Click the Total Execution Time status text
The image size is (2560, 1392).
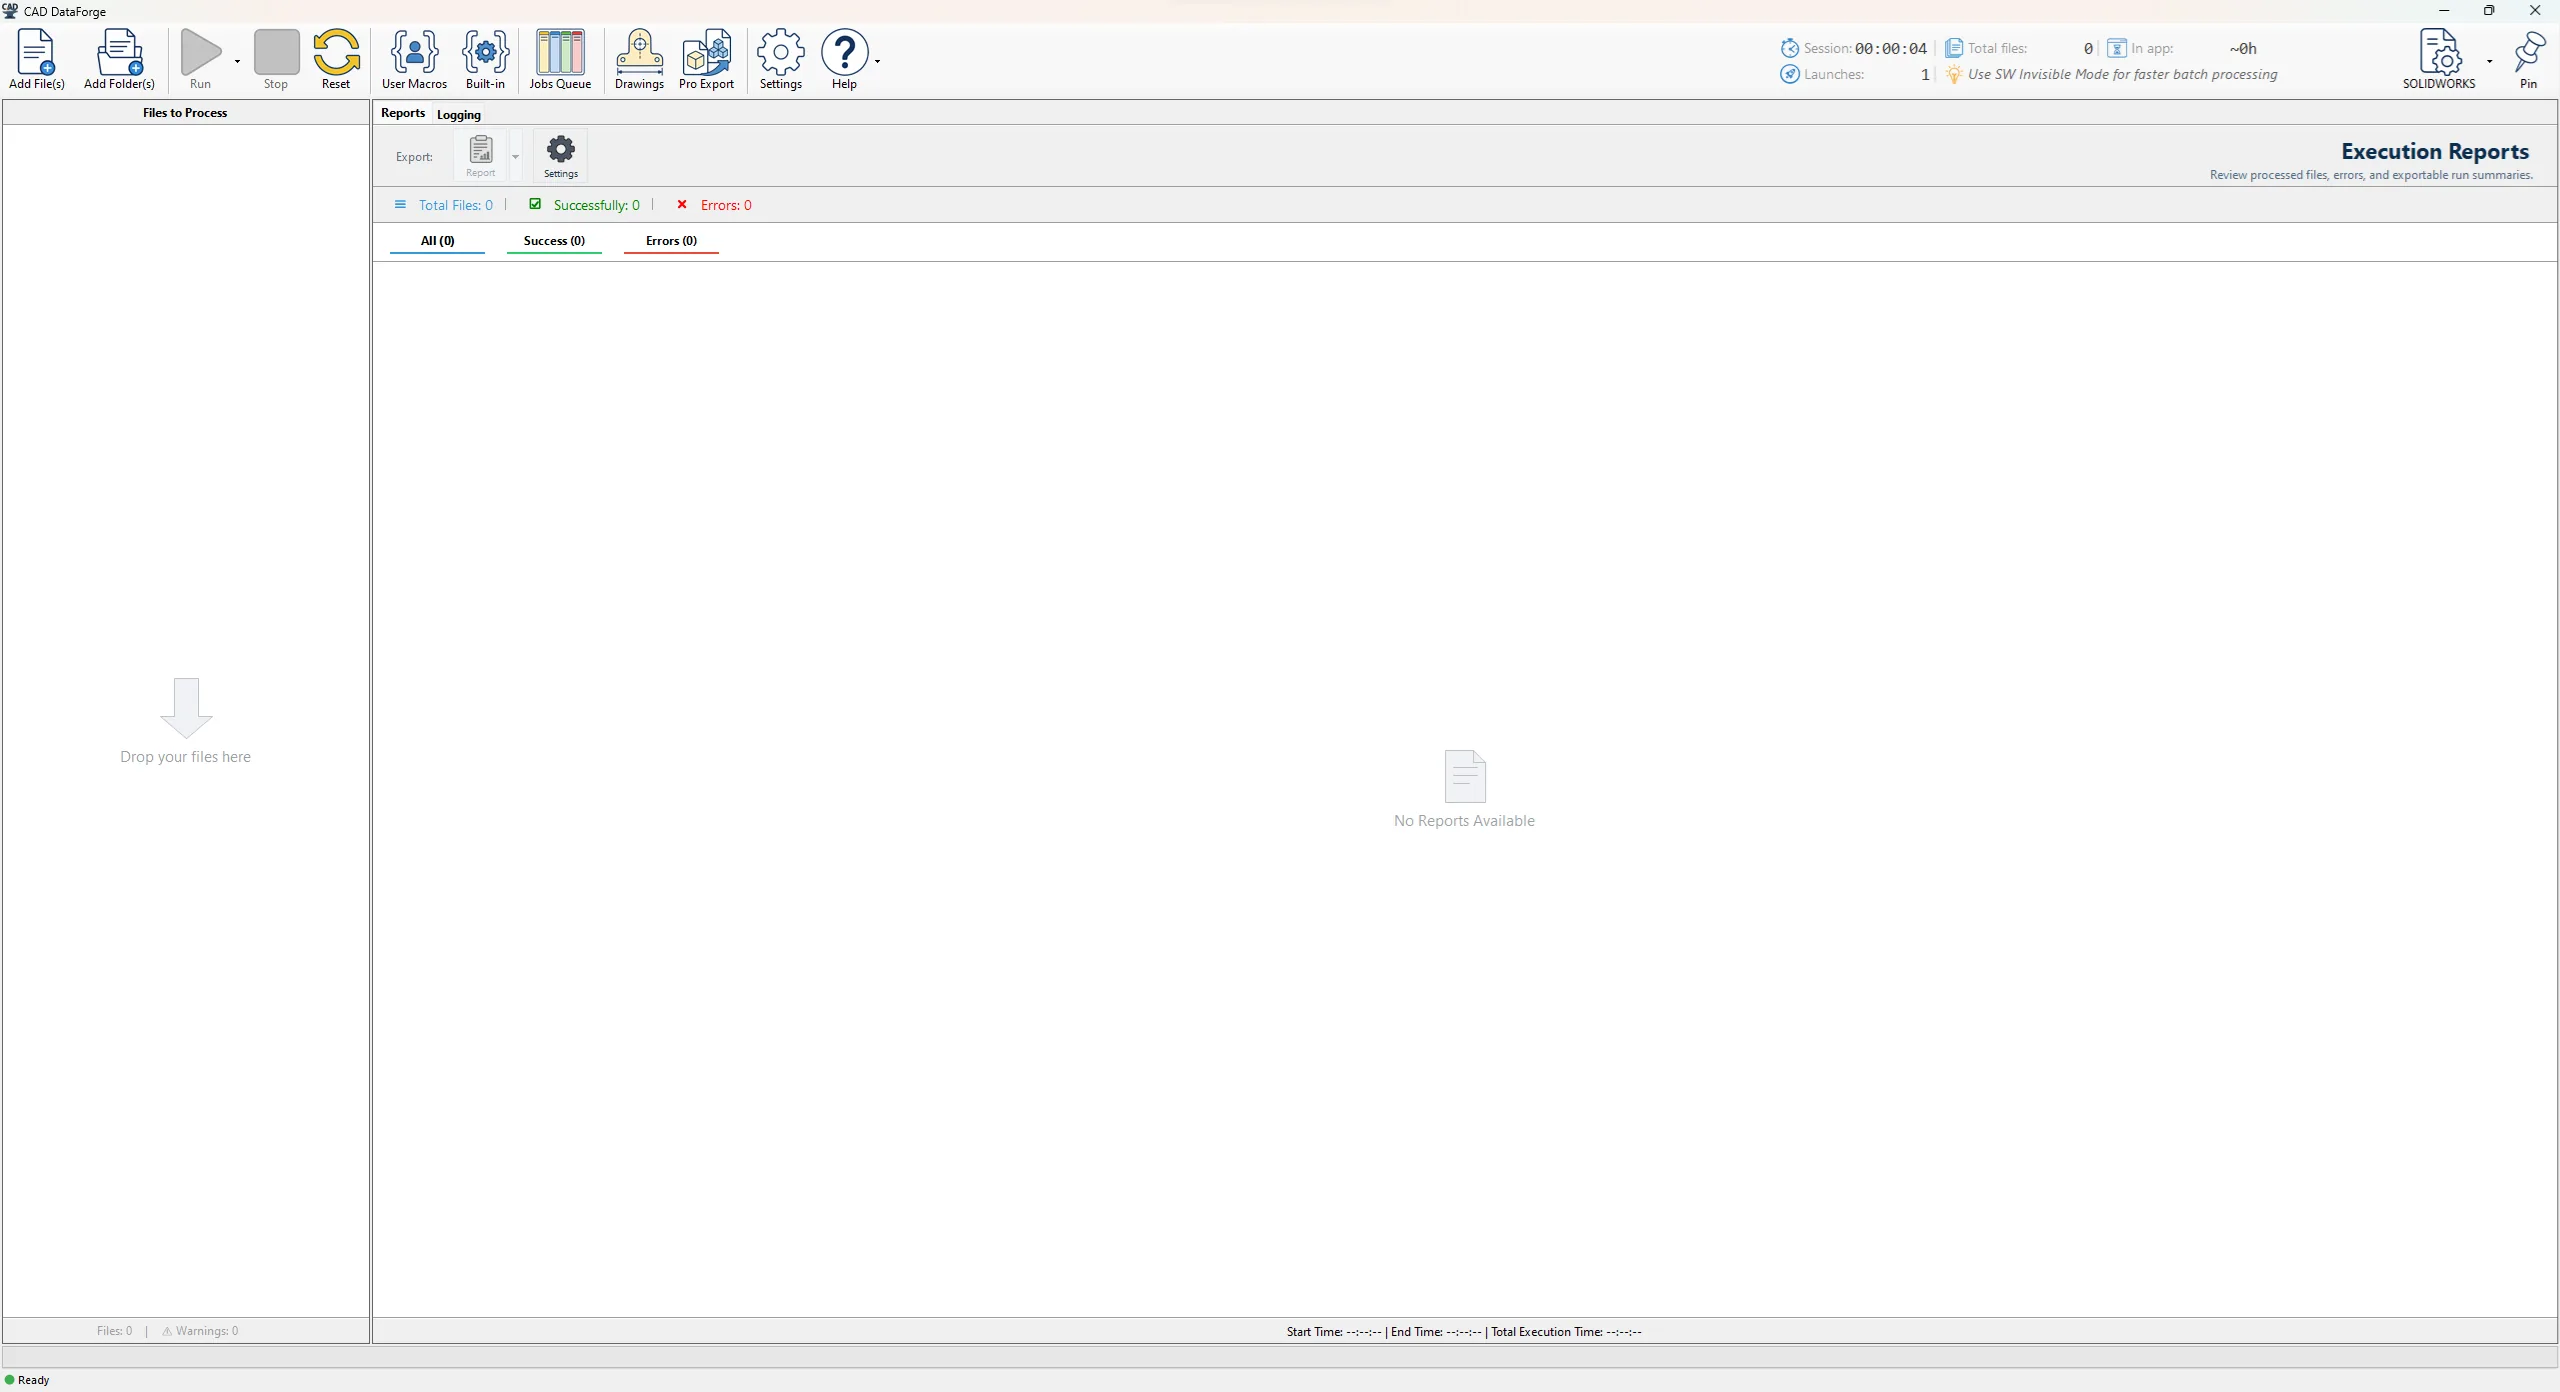coord(1566,1332)
